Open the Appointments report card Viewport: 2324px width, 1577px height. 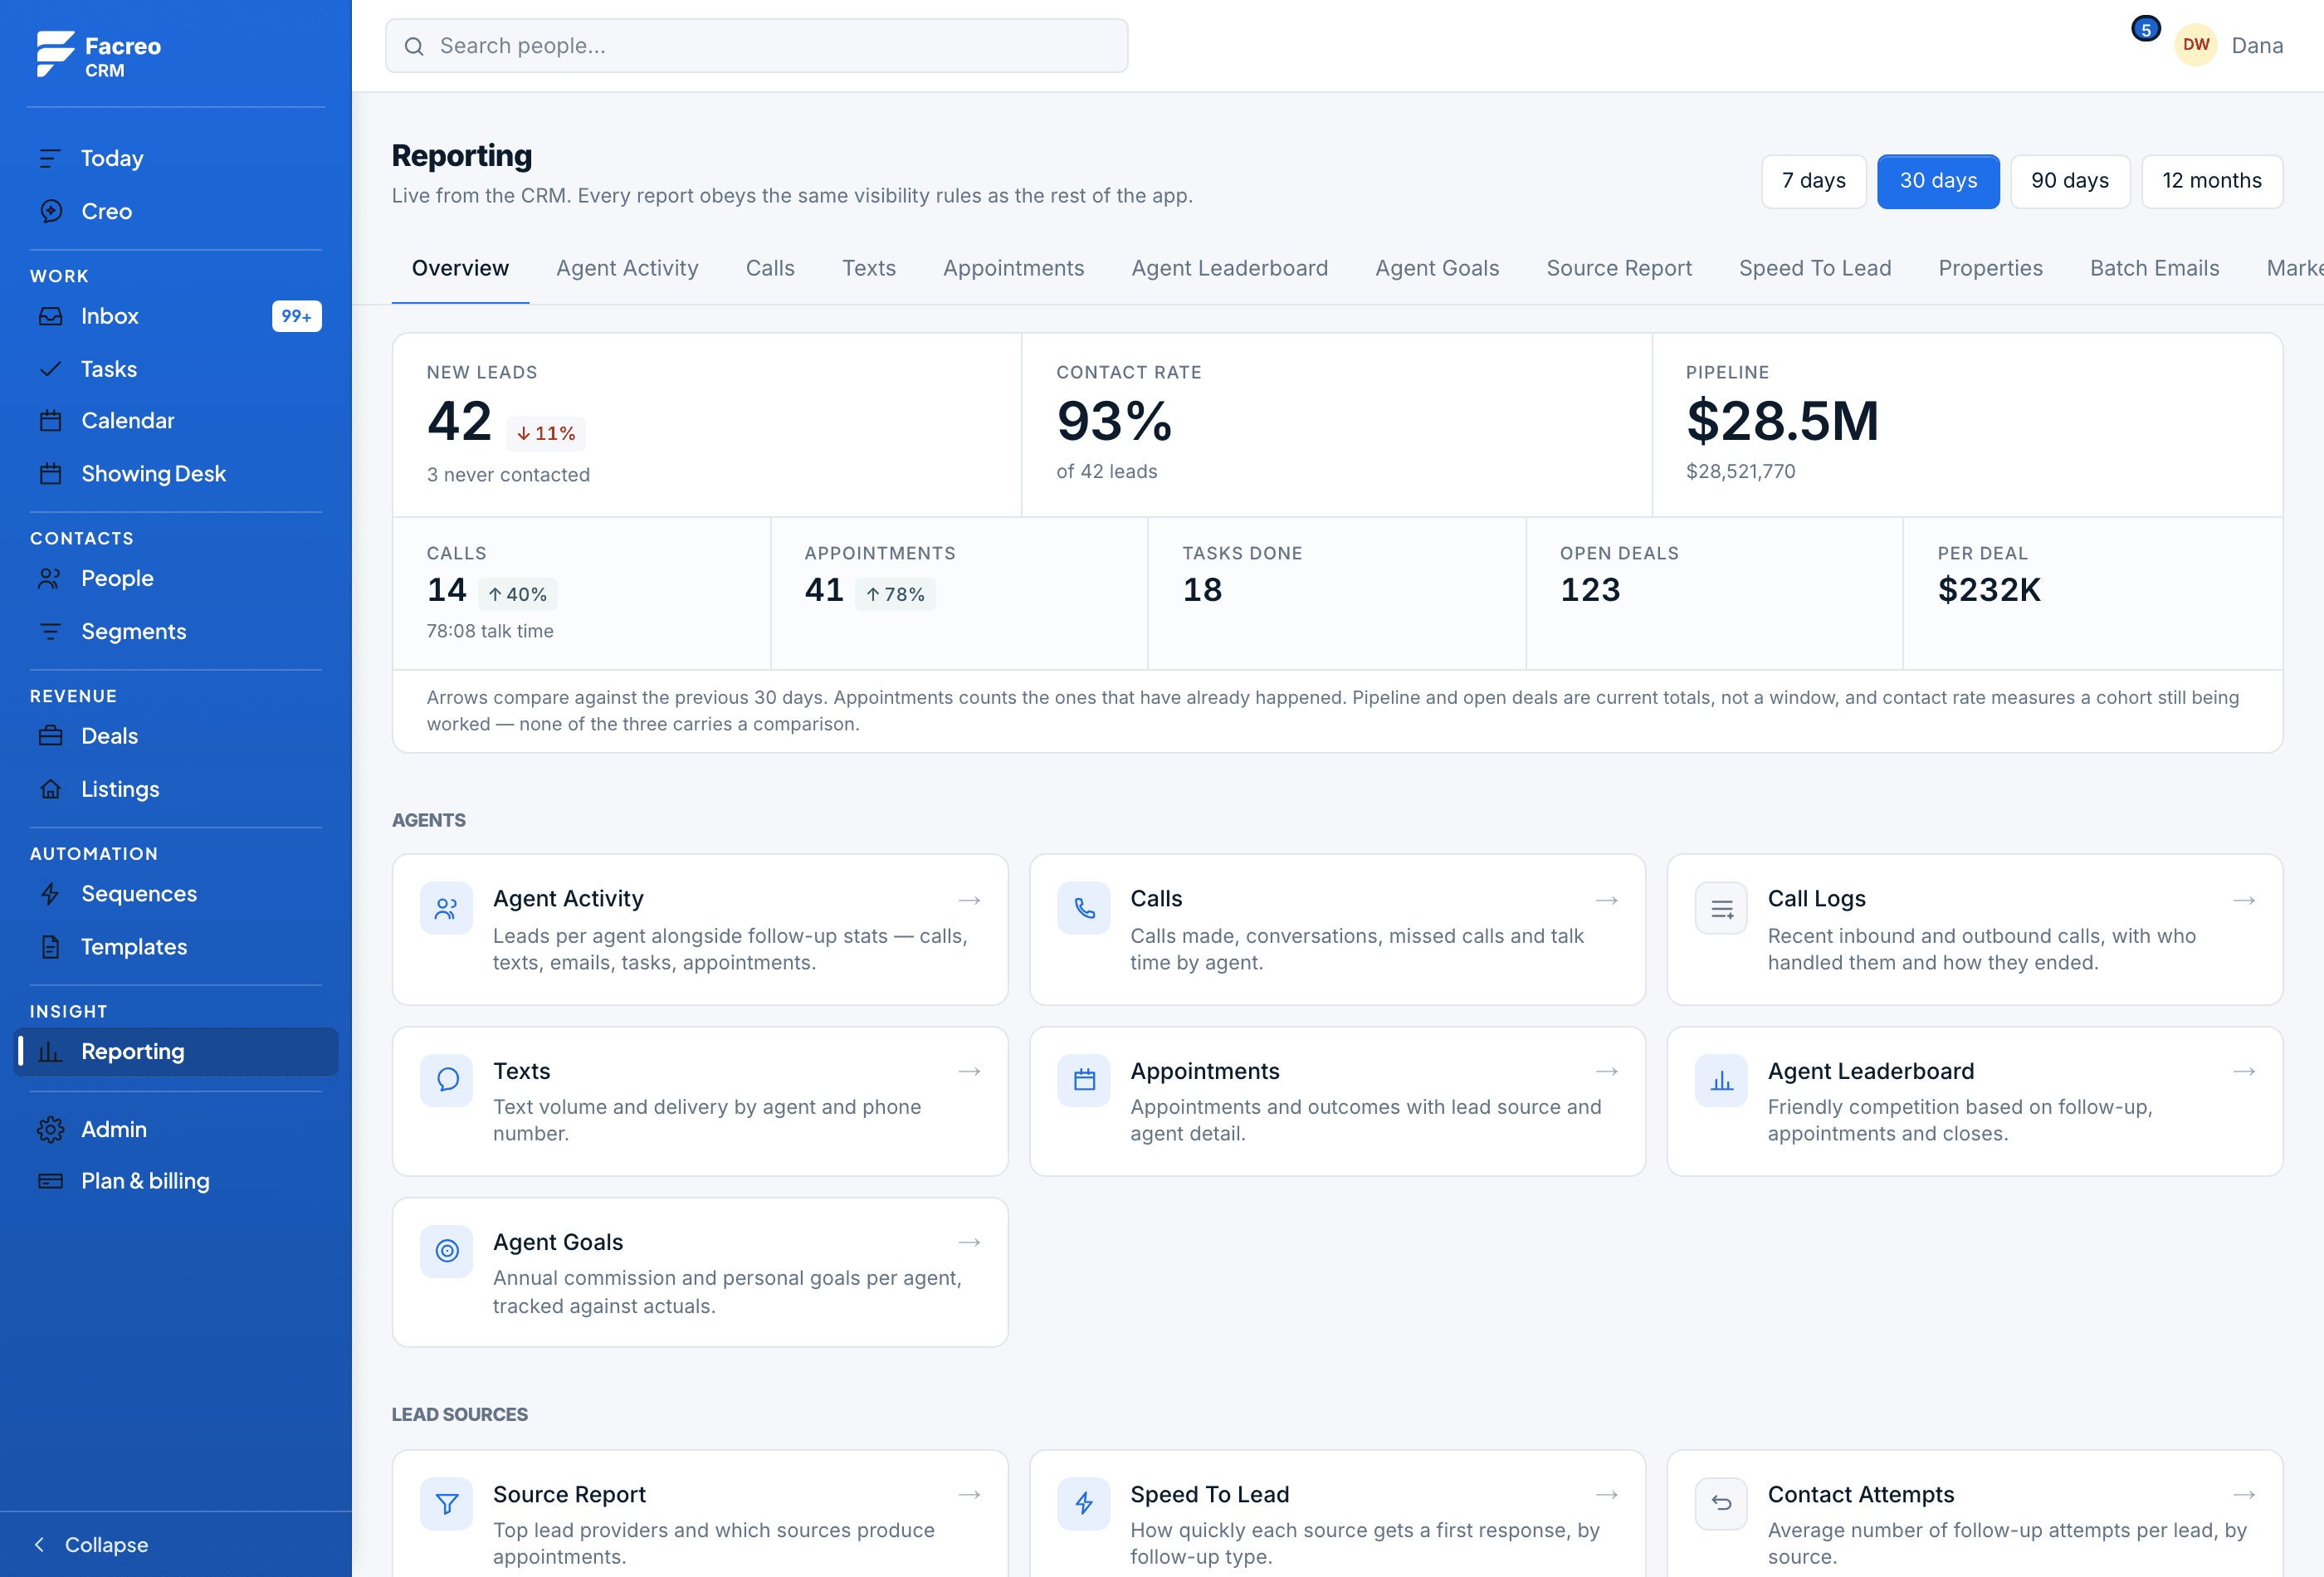point(1337,1101)
